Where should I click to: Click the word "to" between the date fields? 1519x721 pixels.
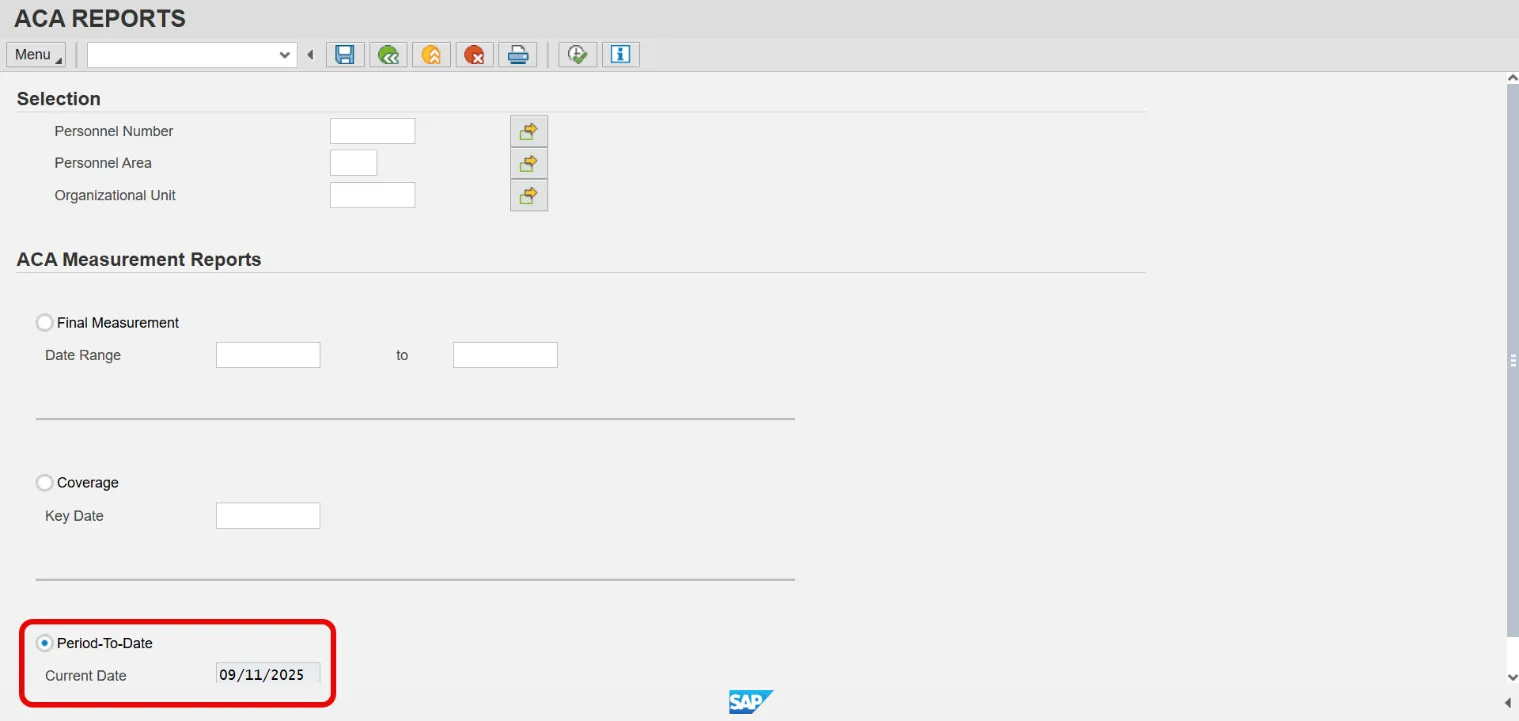coord(402,355)
